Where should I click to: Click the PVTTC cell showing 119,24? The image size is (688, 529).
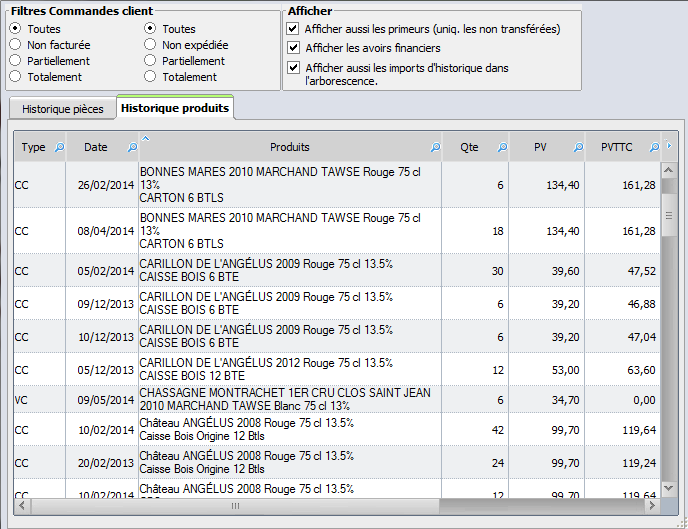click(623, 462)
